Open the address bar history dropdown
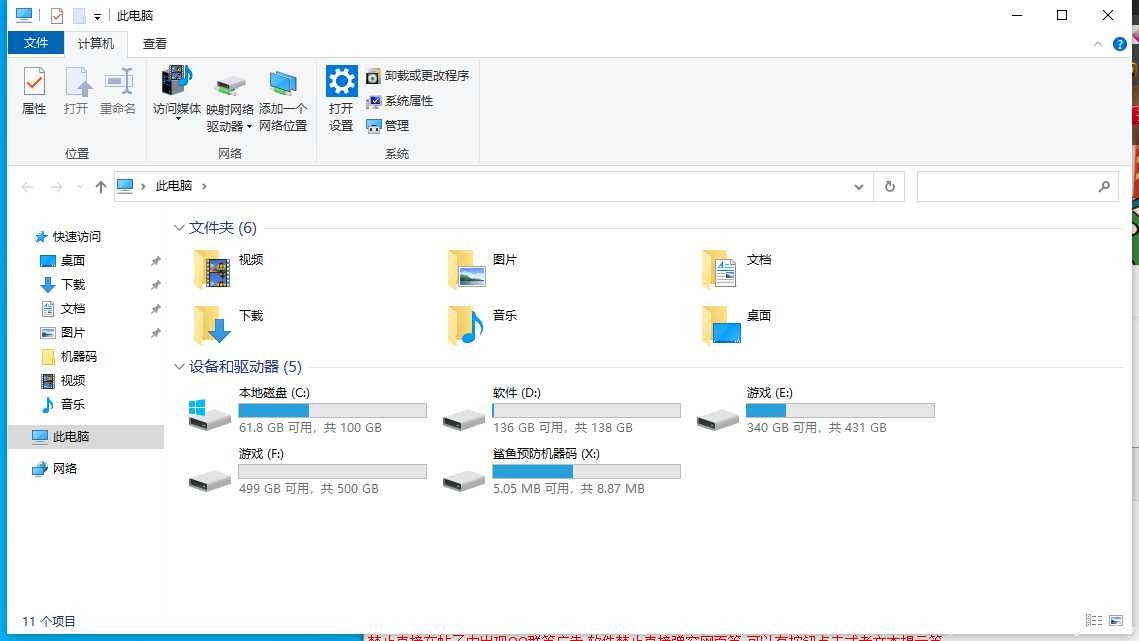 pos(859,187)
